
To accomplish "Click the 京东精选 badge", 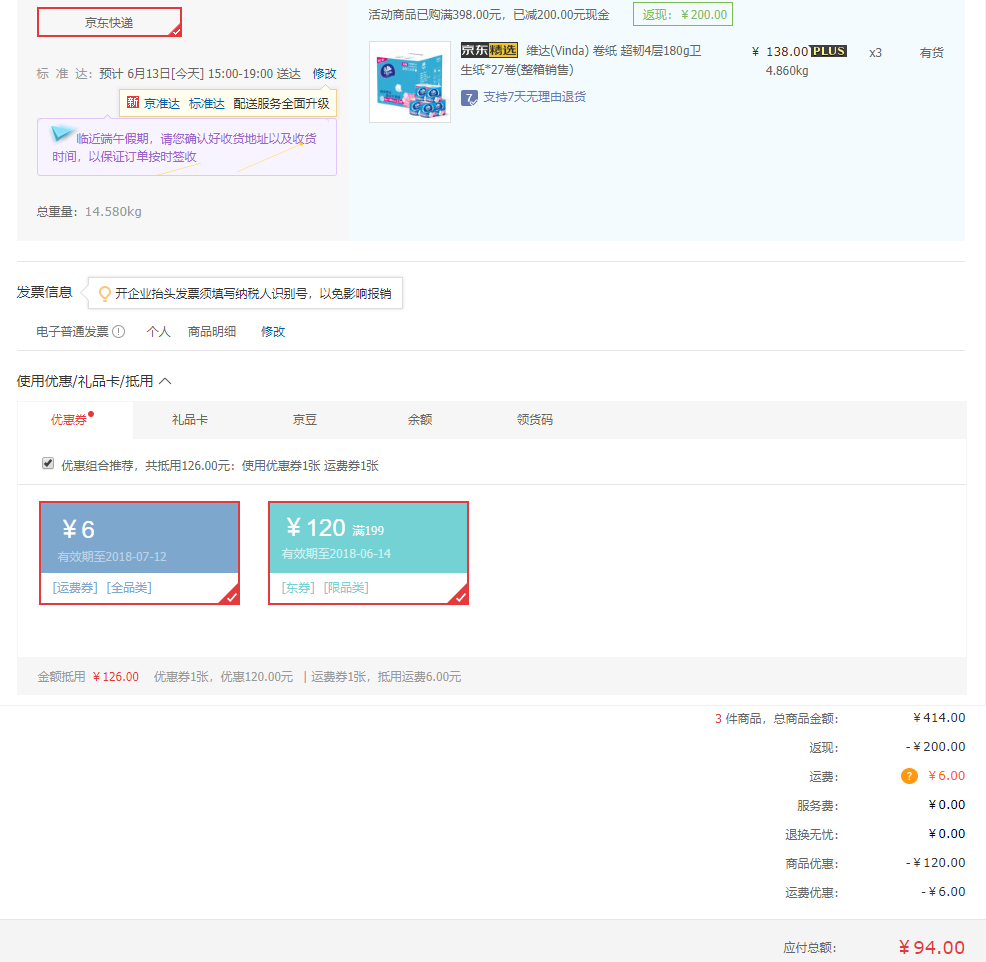I will (x=489, y=50).
